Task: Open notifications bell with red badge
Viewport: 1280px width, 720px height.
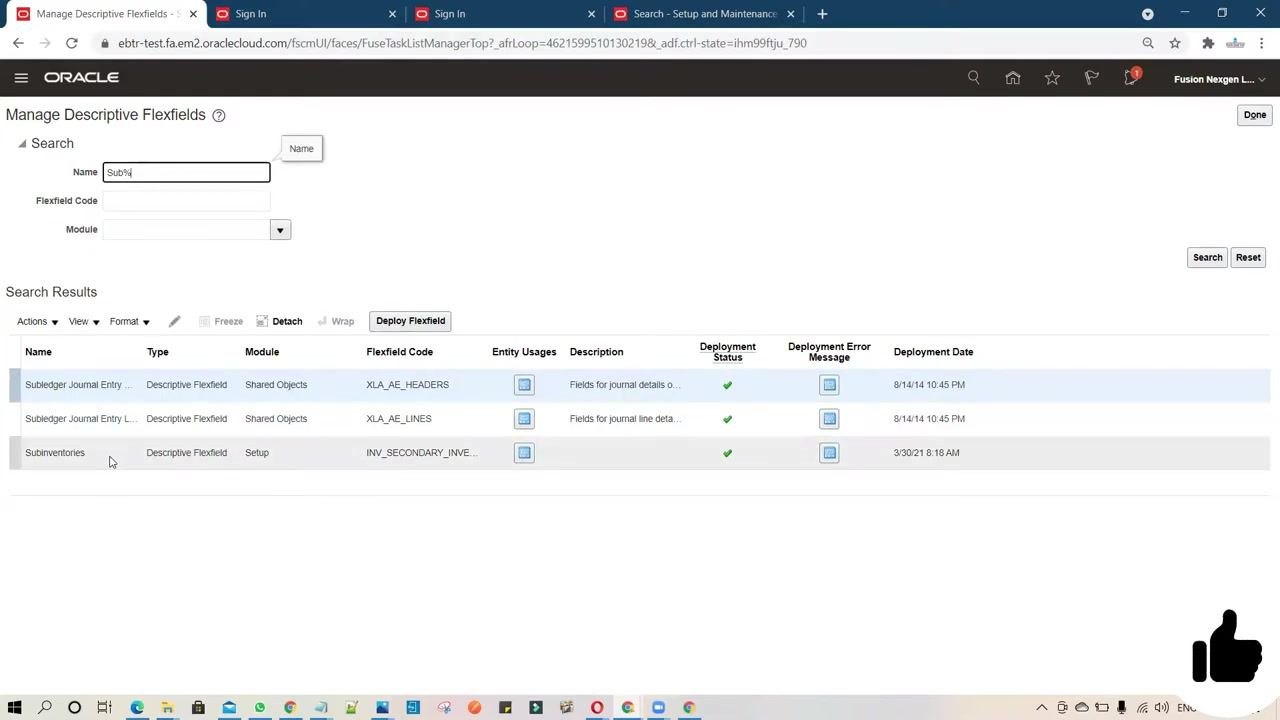Action: click(1132, 77)
